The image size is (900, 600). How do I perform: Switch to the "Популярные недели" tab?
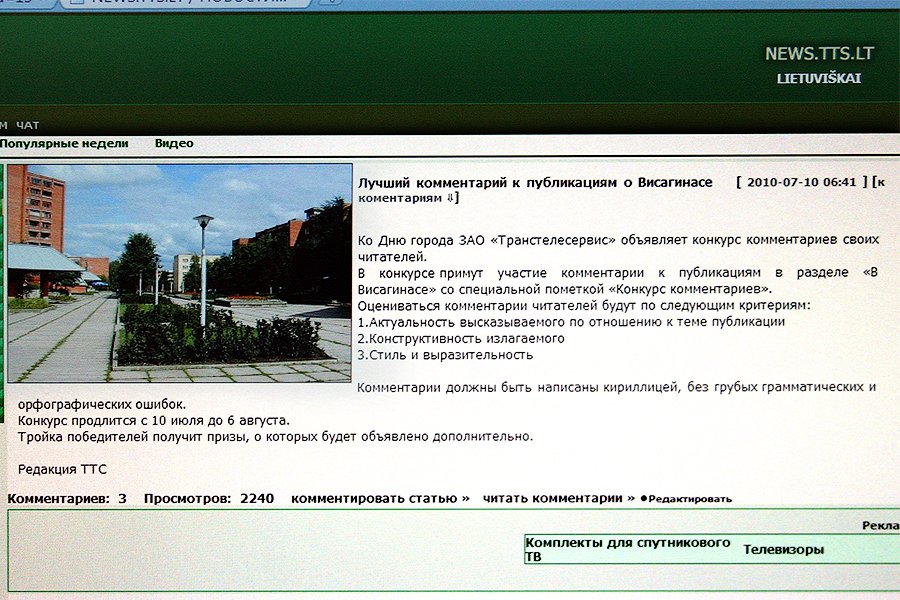(65, 142)
